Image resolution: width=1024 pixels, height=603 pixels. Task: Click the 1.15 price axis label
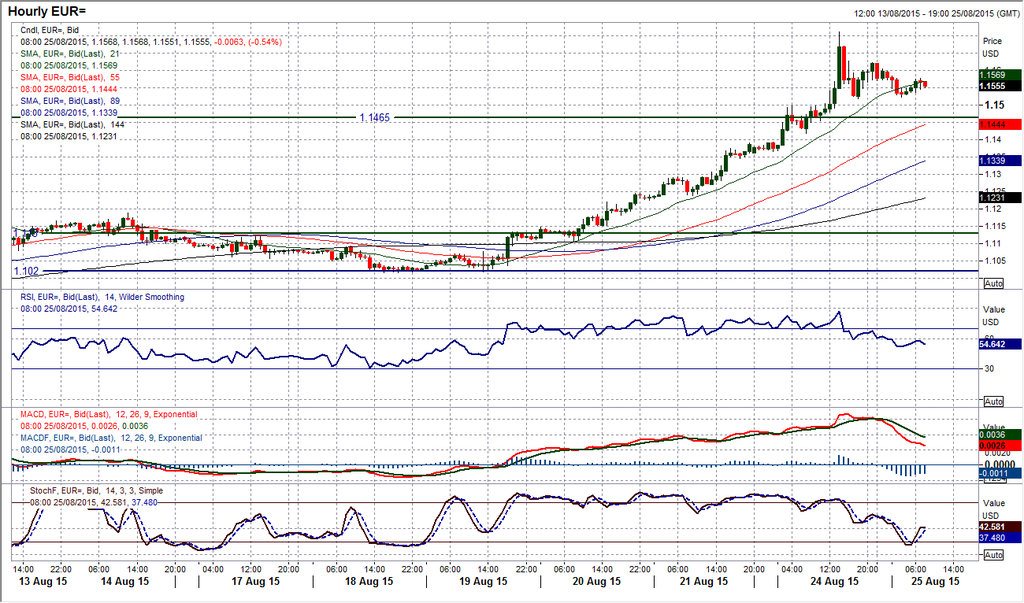tap(994, 105)
